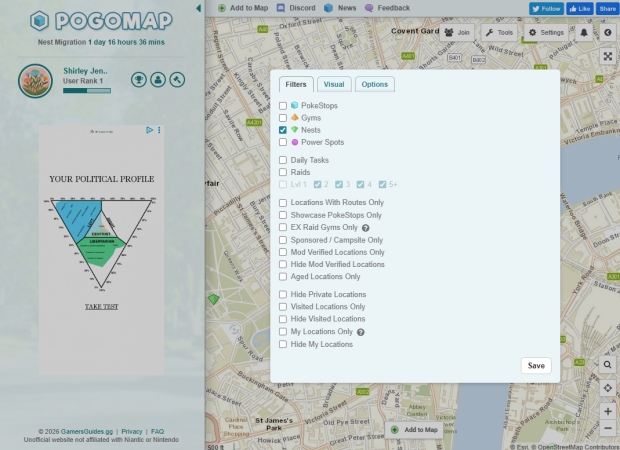Image resolution: width=620 pixels, height=450 pixels.
Task: Collapse the sidebar with the arrow icon
Action: coord(198,8)
